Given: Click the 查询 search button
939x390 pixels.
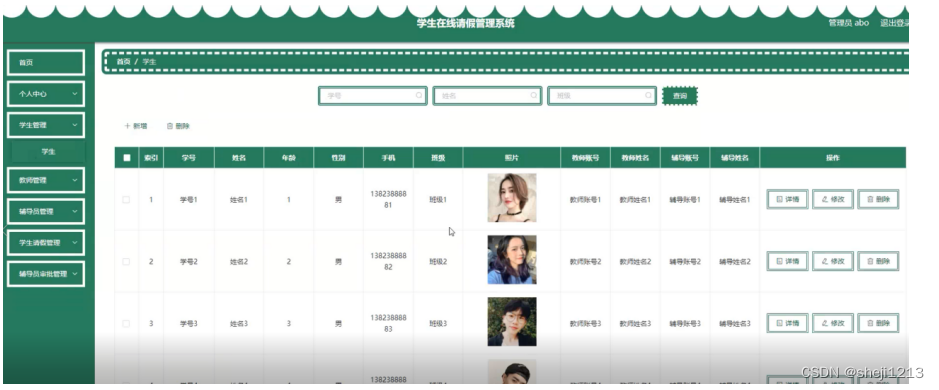Looking at the screenshot, I should point(680,96).
